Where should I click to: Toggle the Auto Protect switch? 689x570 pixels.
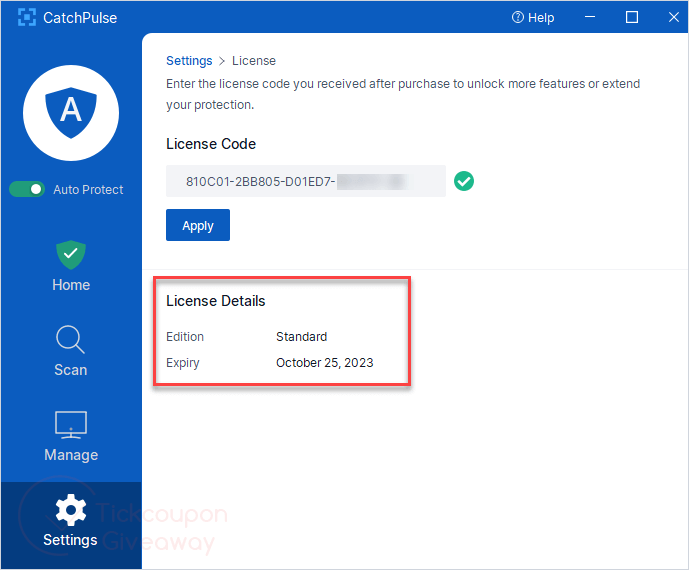coord(27,189)
